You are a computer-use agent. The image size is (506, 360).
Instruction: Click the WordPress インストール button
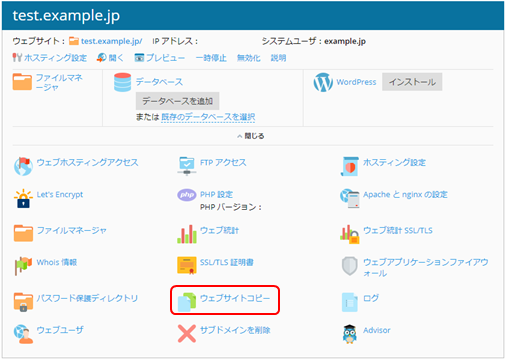point(412,82)
